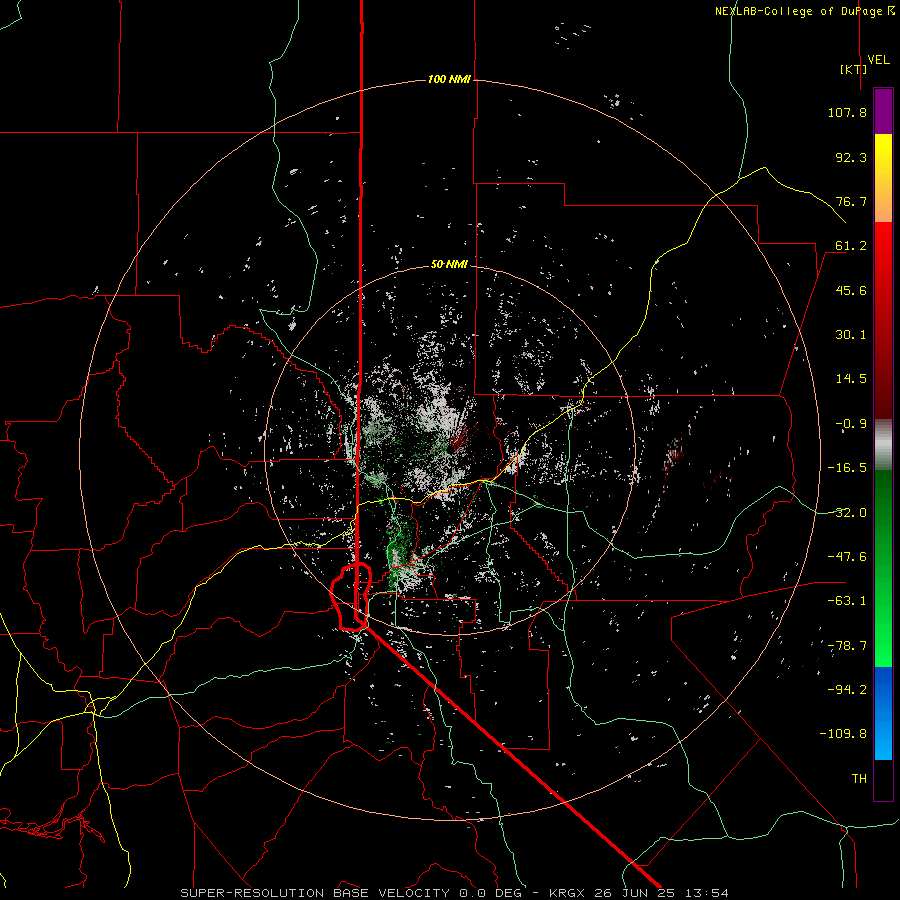The image size is (900, 900).
Task: Pick the green segment of the velocity scale
Action: point(883,568)
